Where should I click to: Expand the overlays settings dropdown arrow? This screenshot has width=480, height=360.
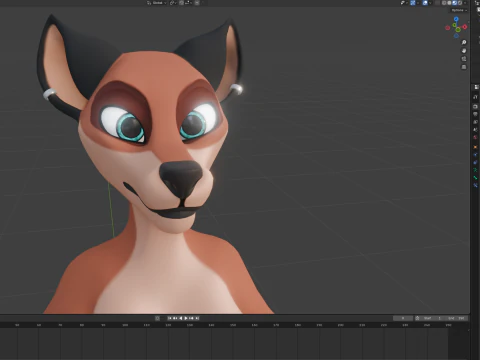pyautogui.click(x=430, y=3)
